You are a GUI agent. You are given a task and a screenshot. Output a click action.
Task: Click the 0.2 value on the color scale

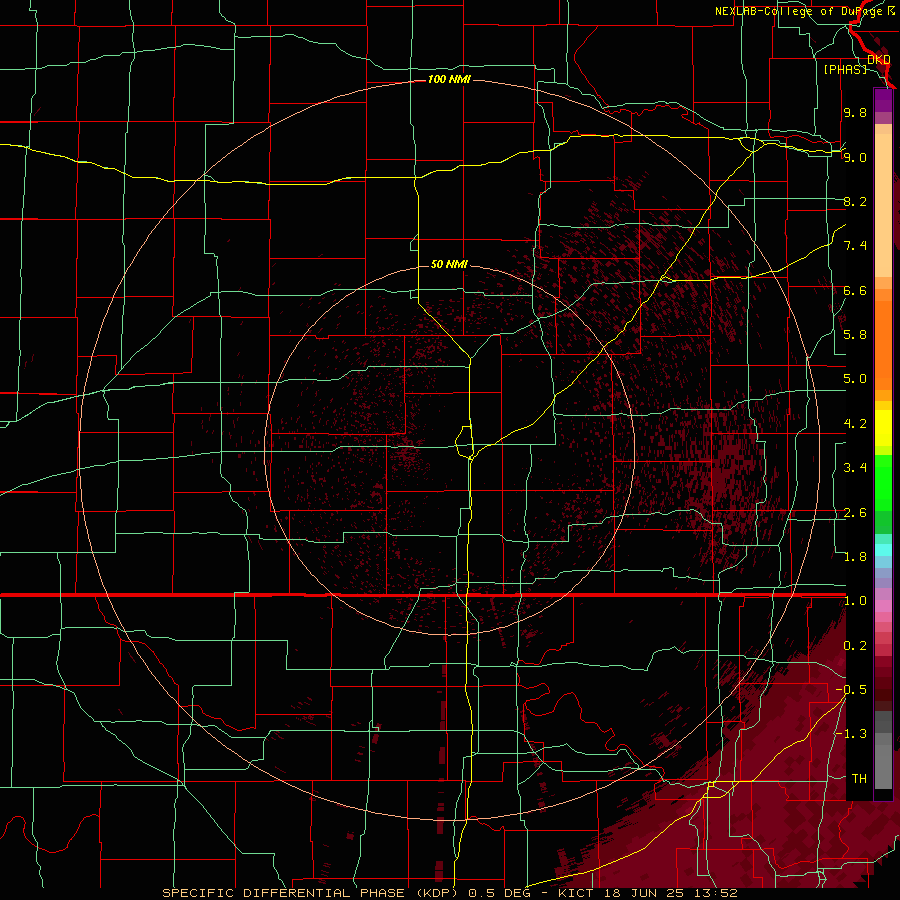(855, 646)
